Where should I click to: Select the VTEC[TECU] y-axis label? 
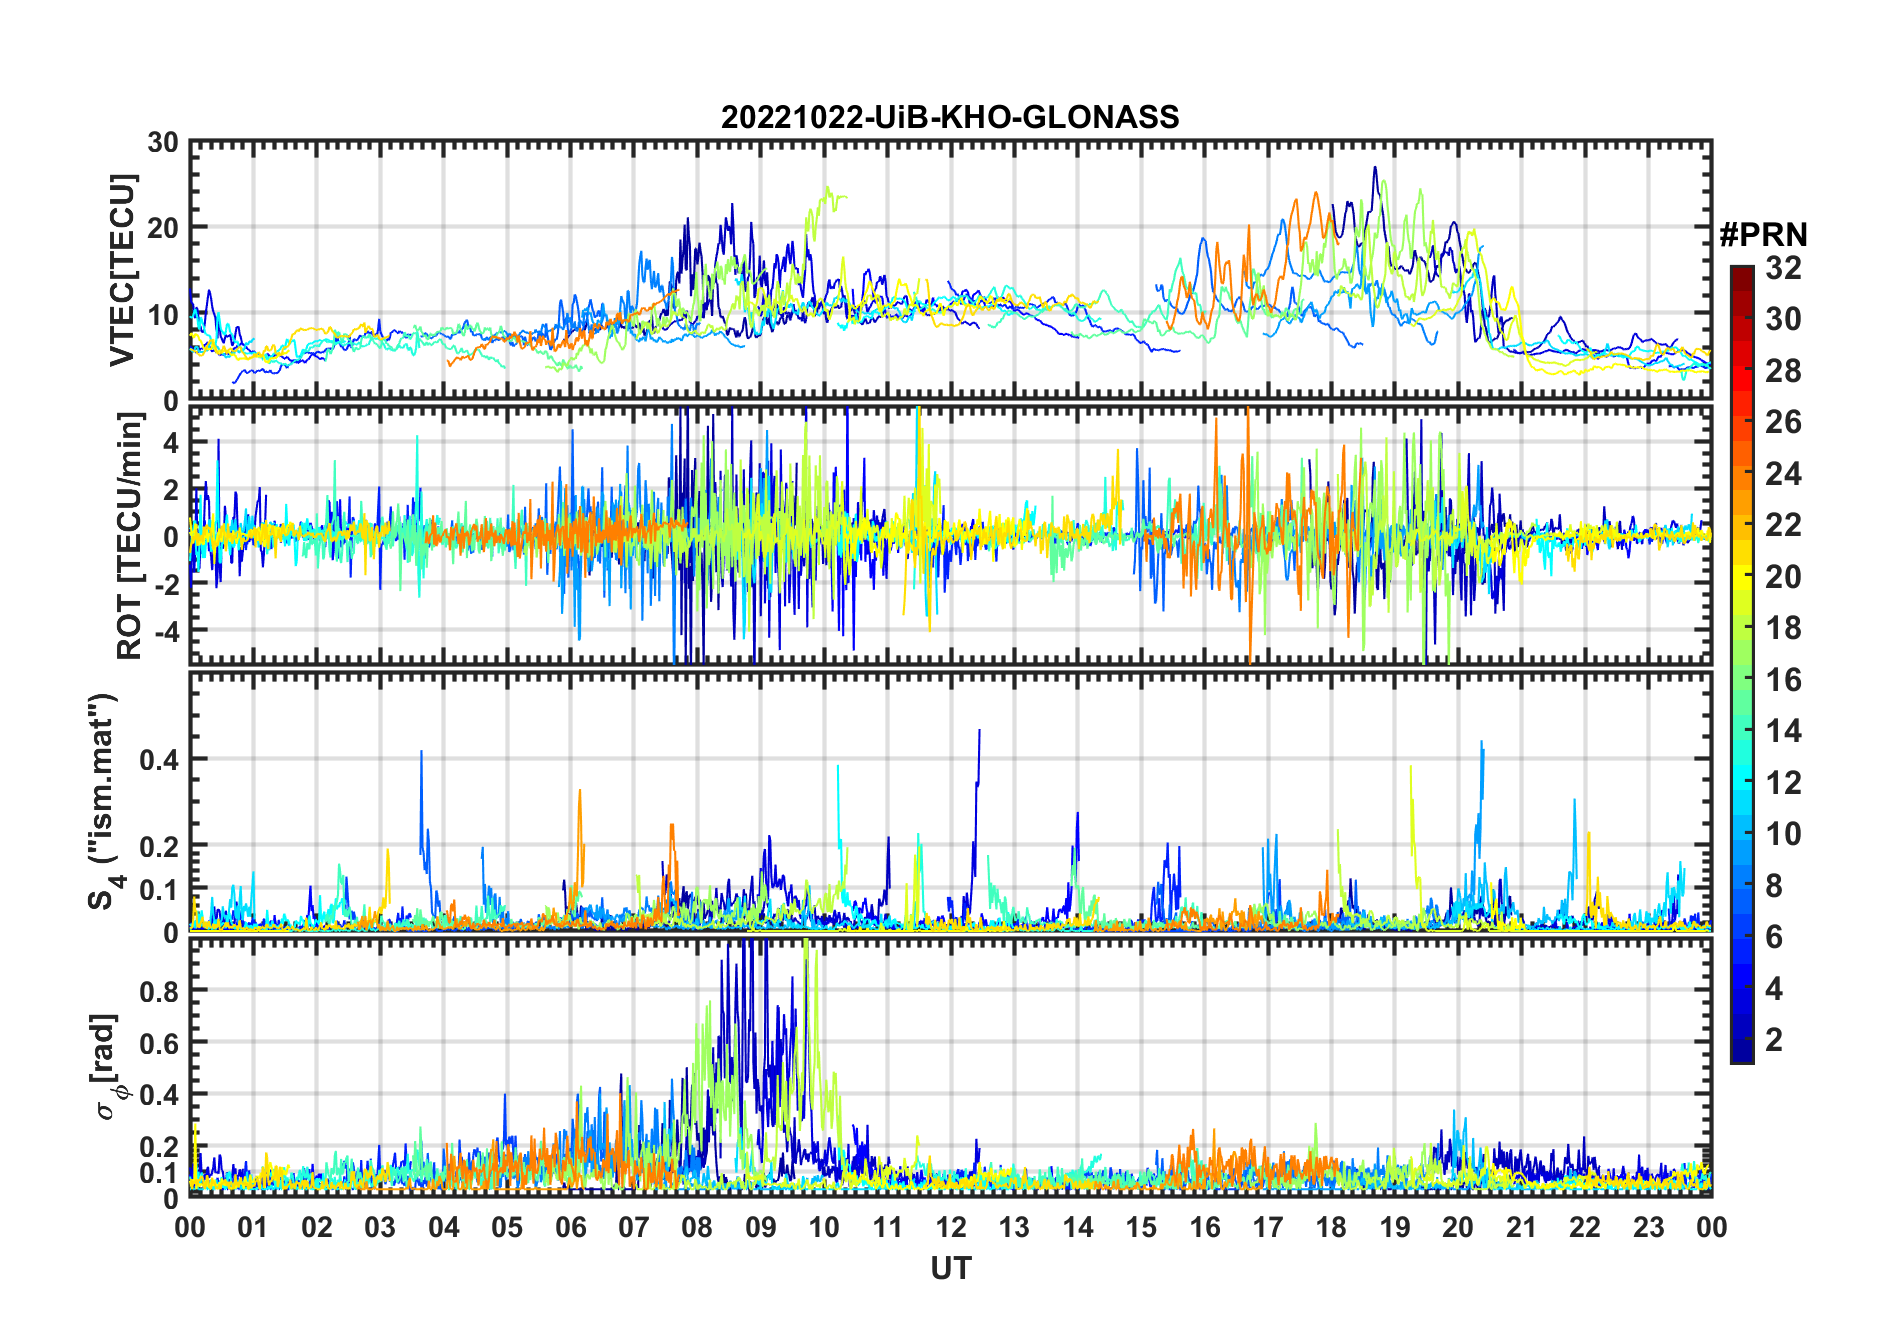[x=122, y=270]
